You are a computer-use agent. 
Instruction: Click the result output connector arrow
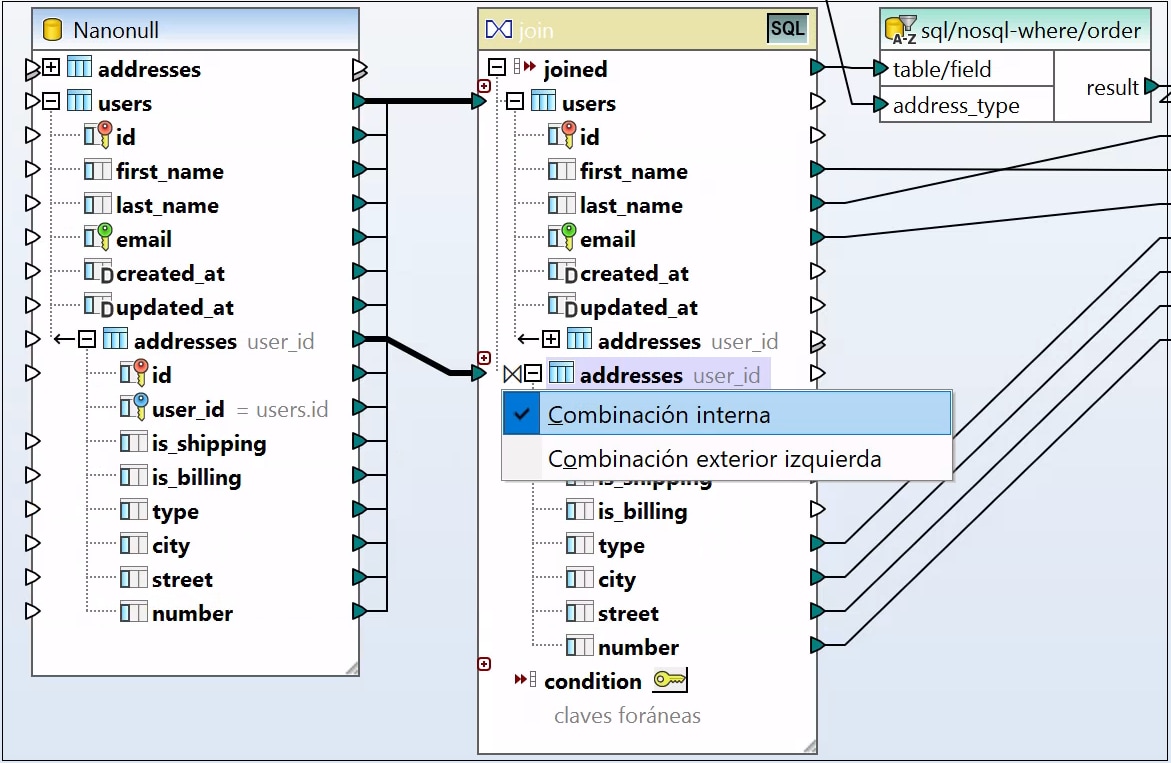[1151, 87]
